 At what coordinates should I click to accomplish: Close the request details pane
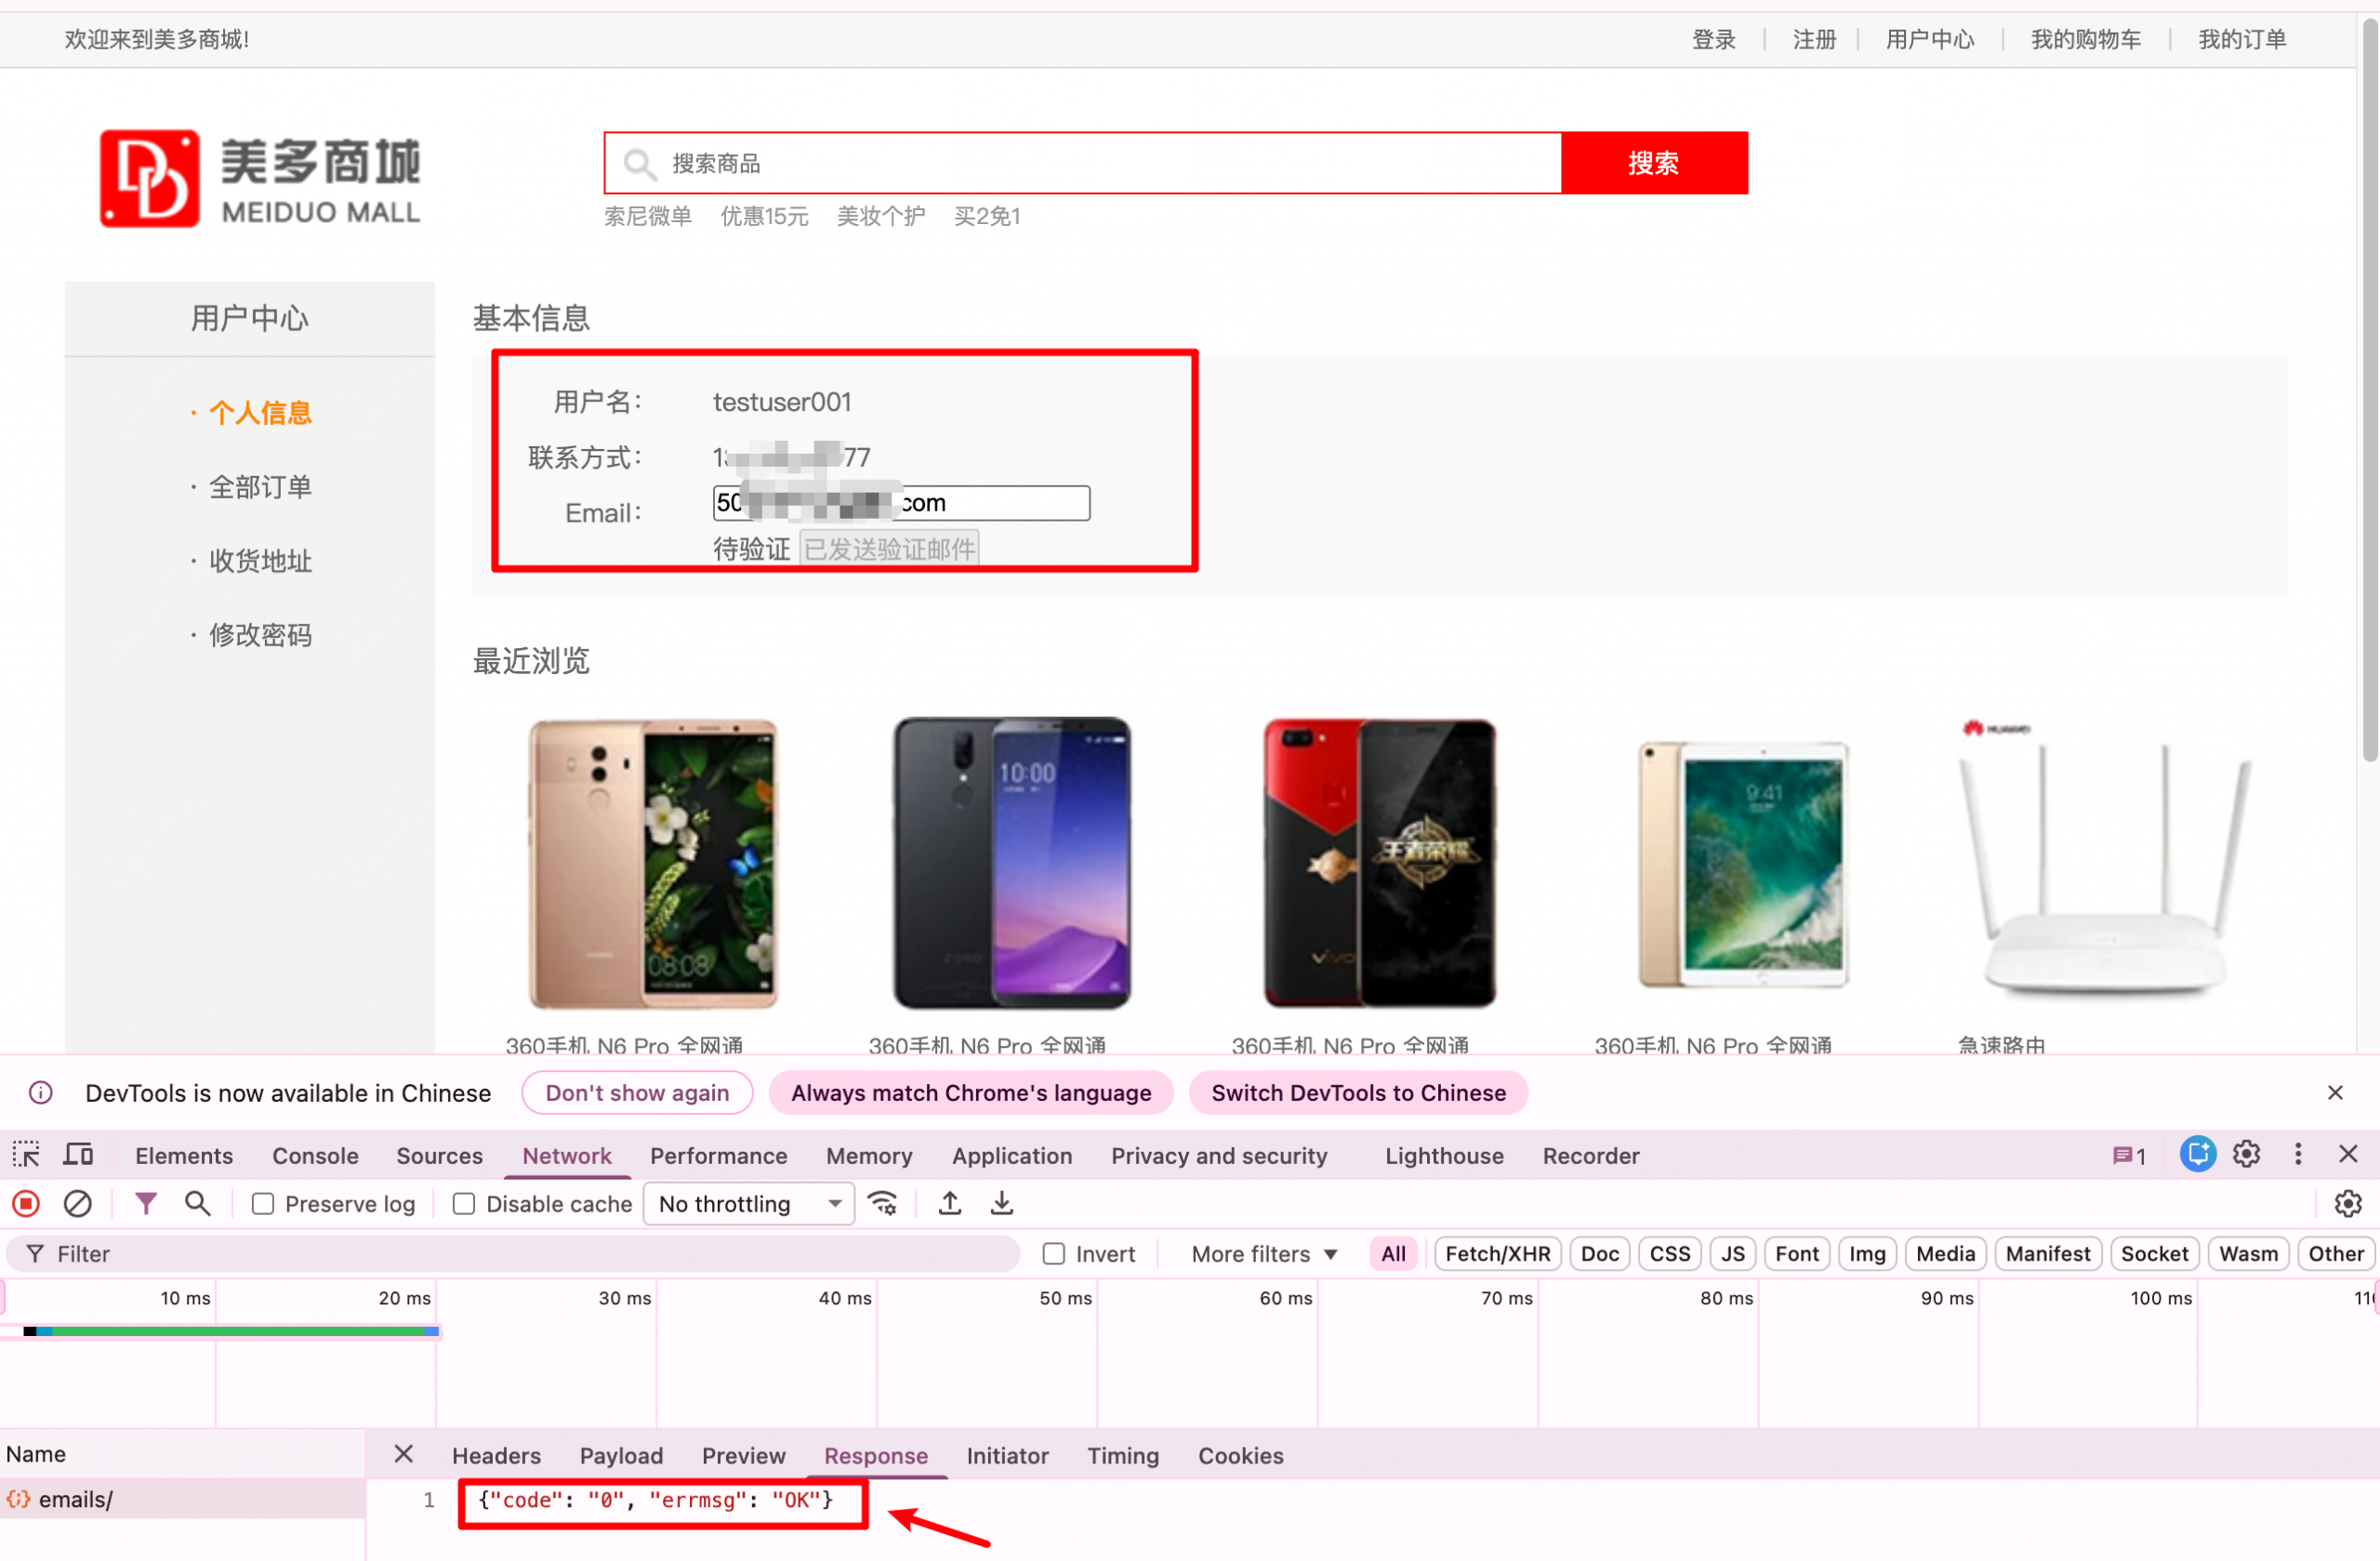(404, 1454)
